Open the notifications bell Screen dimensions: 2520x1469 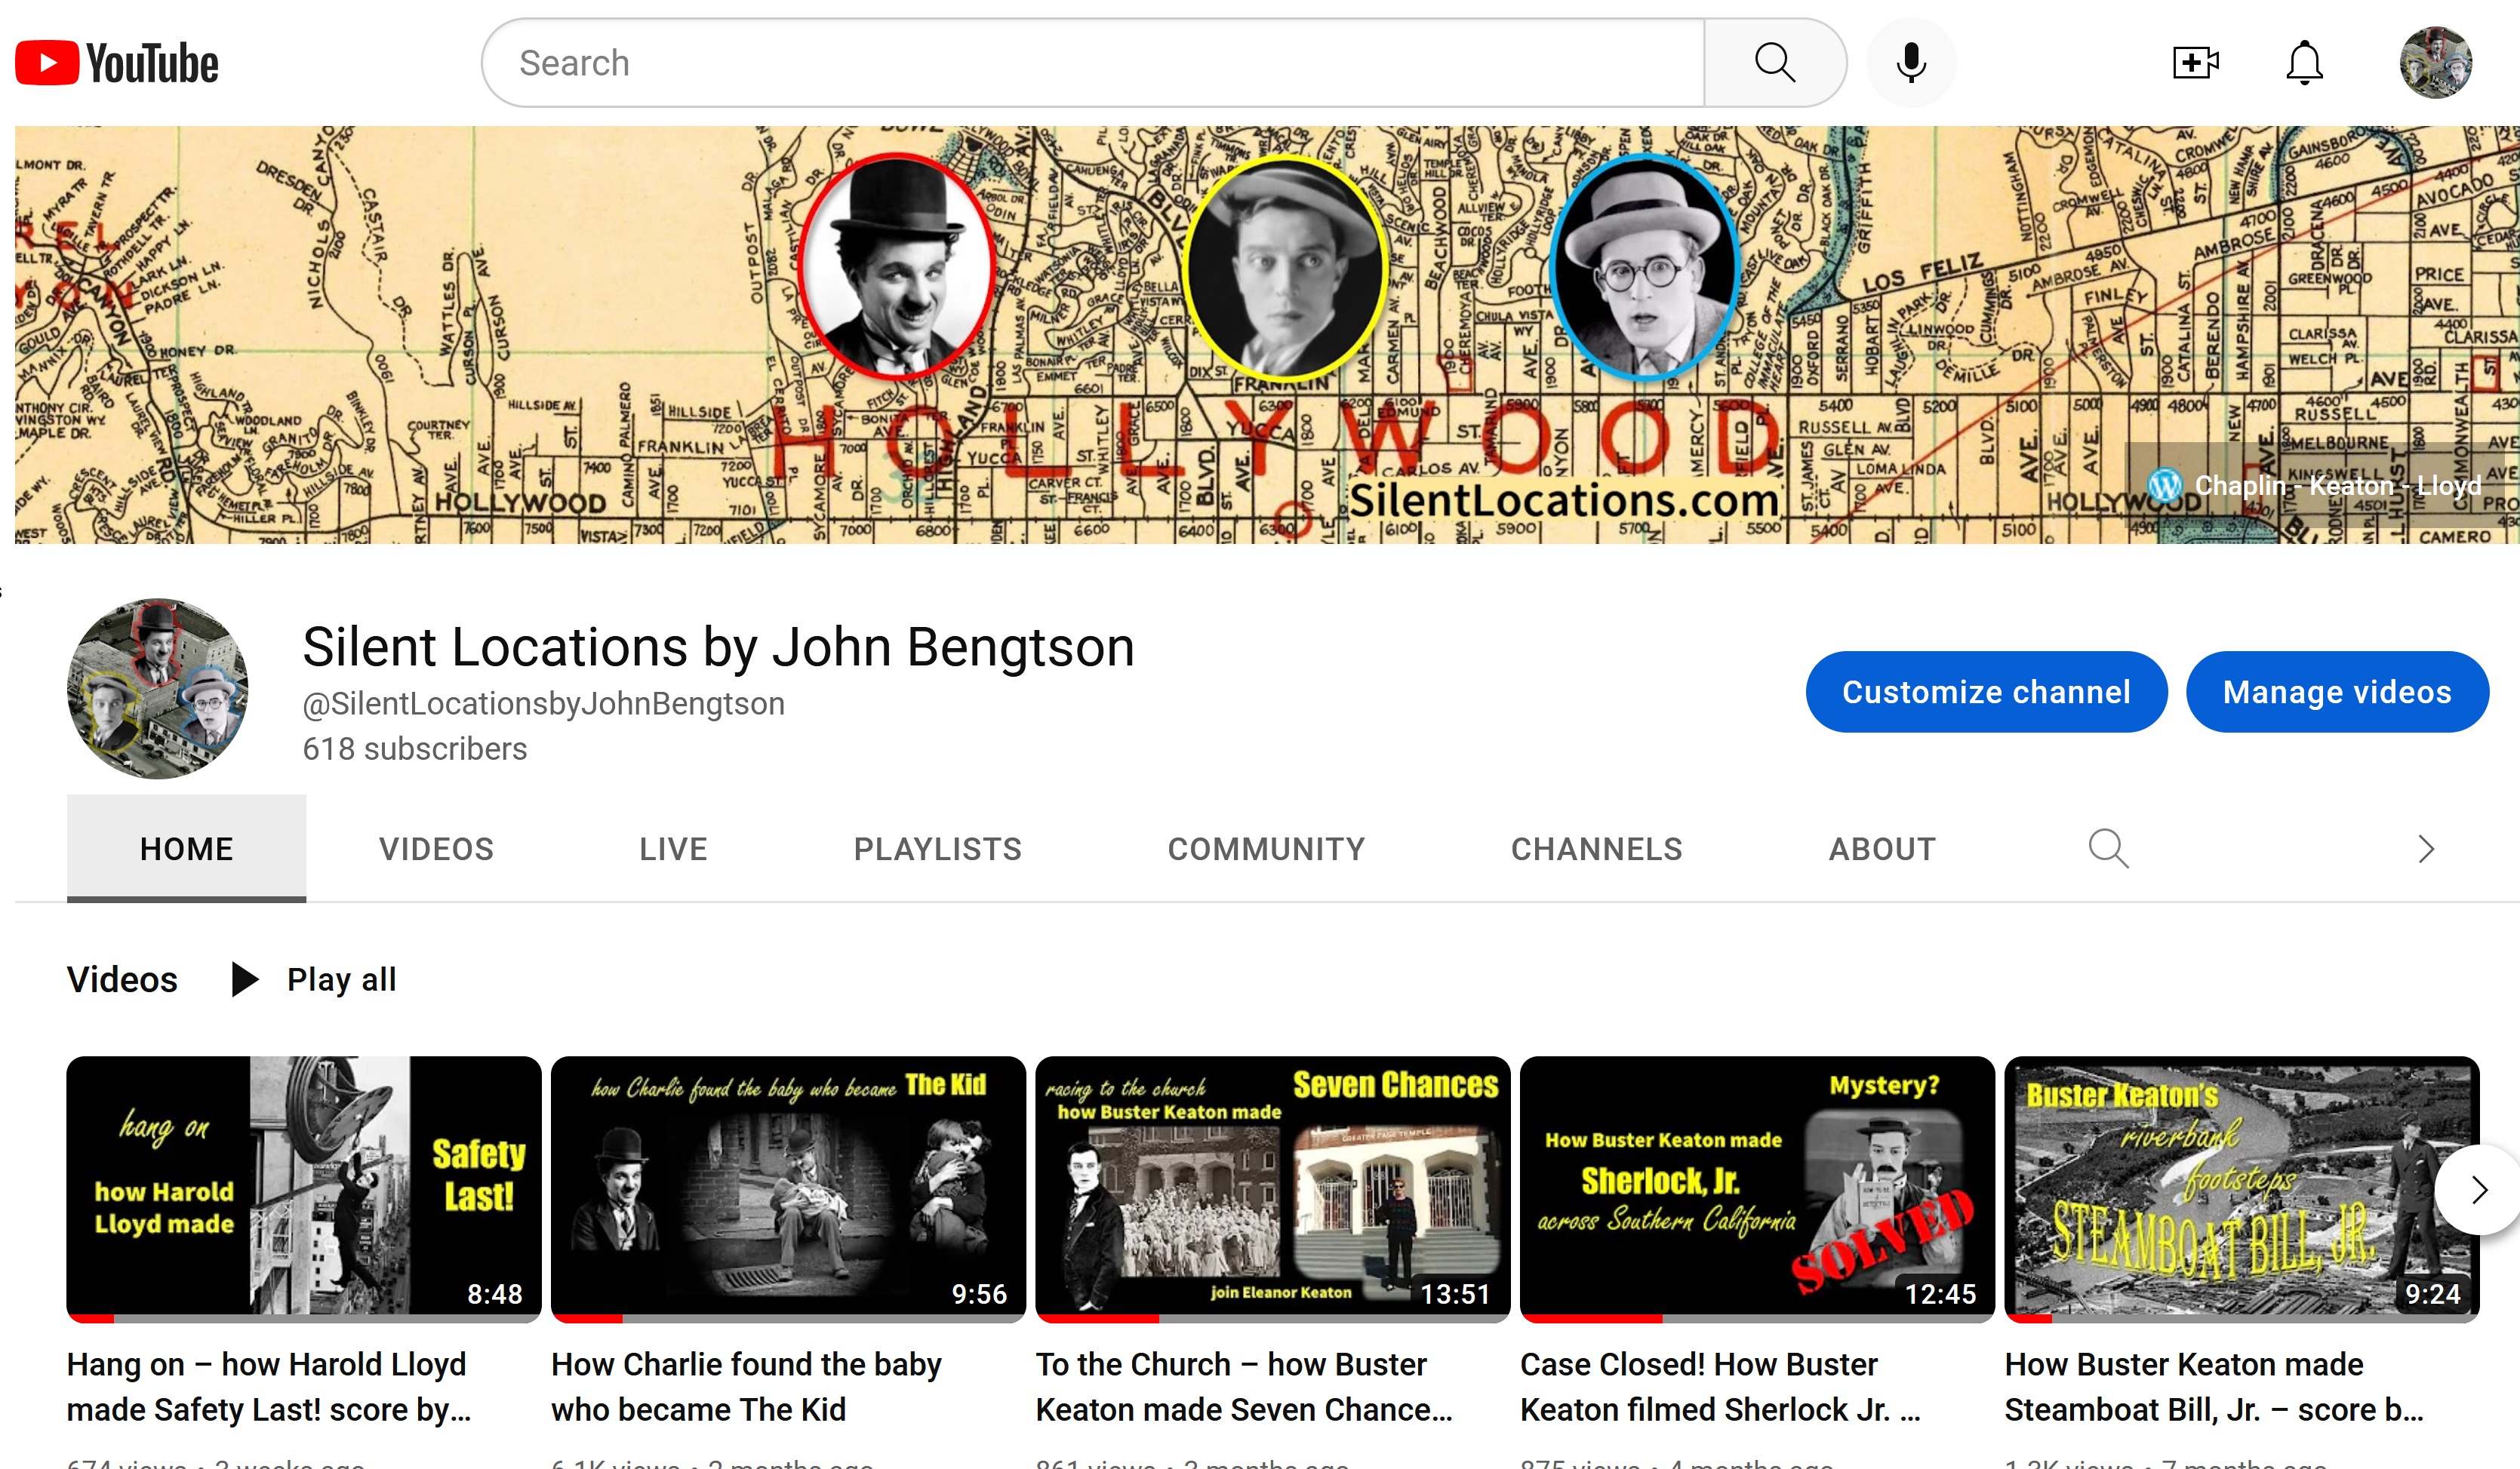[2304, 63]
